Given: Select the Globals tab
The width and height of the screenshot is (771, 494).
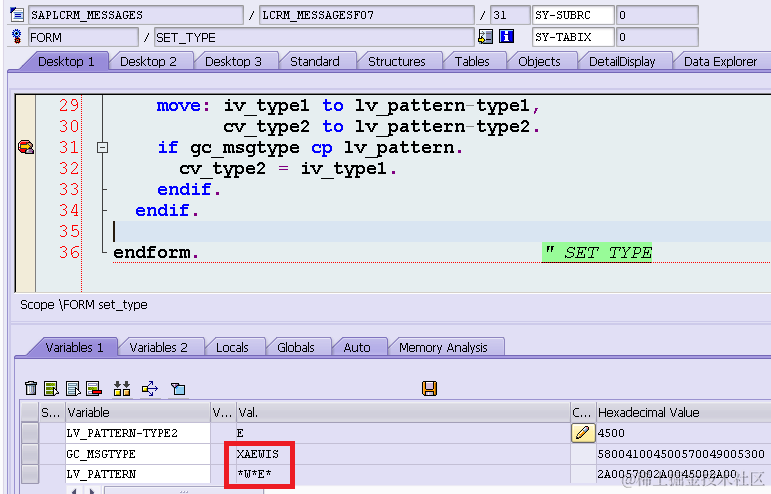Looking at the screenshot, I should coord(296,348).
